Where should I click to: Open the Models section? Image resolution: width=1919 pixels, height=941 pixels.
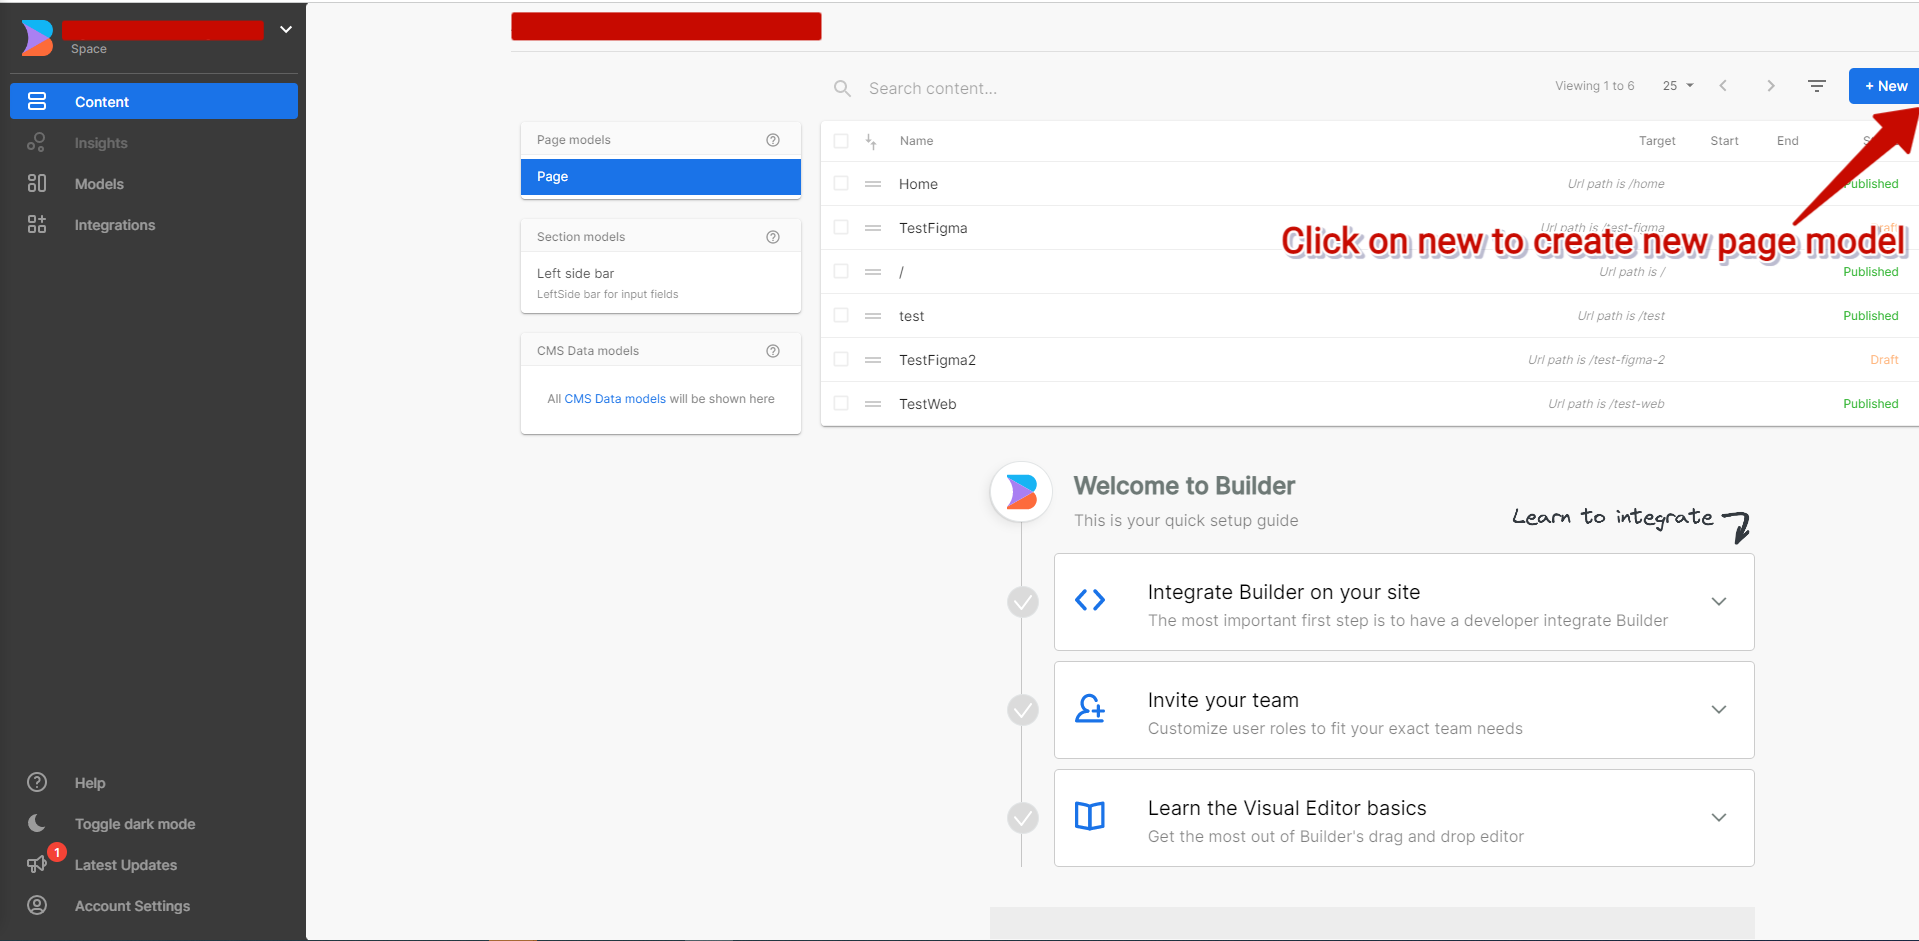click(99, 184)
